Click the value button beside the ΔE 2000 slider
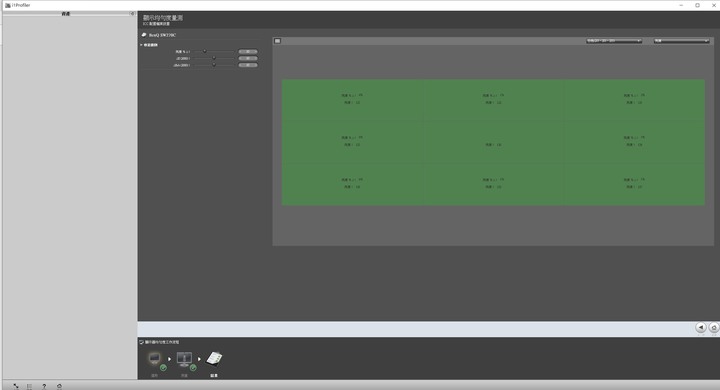 [248, 58]
